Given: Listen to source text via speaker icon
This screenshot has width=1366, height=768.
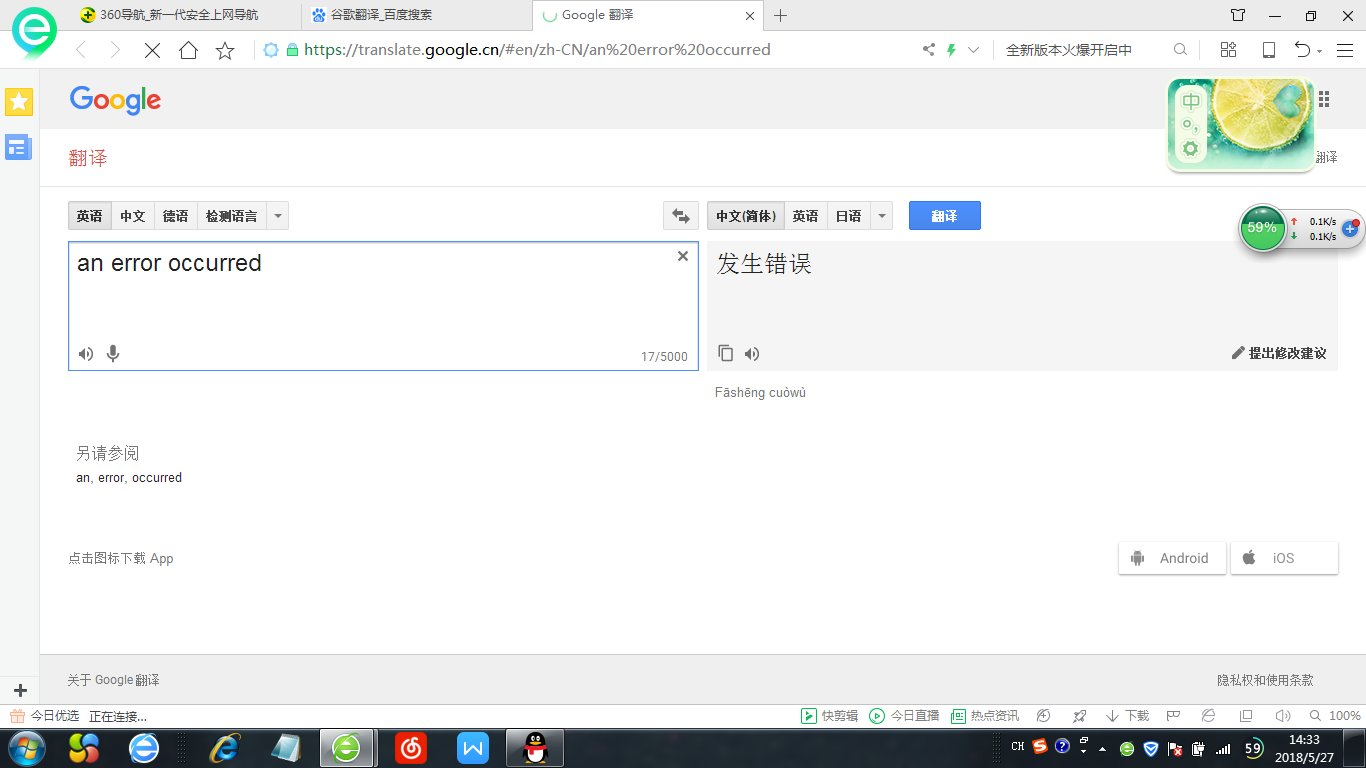Looking at the screenshot, I should point(85,353).
